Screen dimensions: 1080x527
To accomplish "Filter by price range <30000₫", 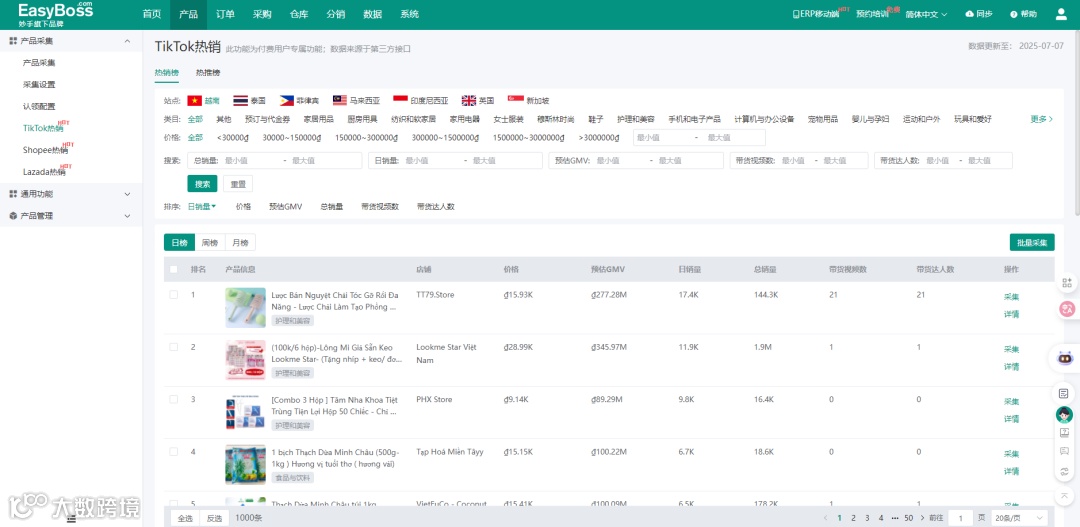I will [x=233, y=137].
